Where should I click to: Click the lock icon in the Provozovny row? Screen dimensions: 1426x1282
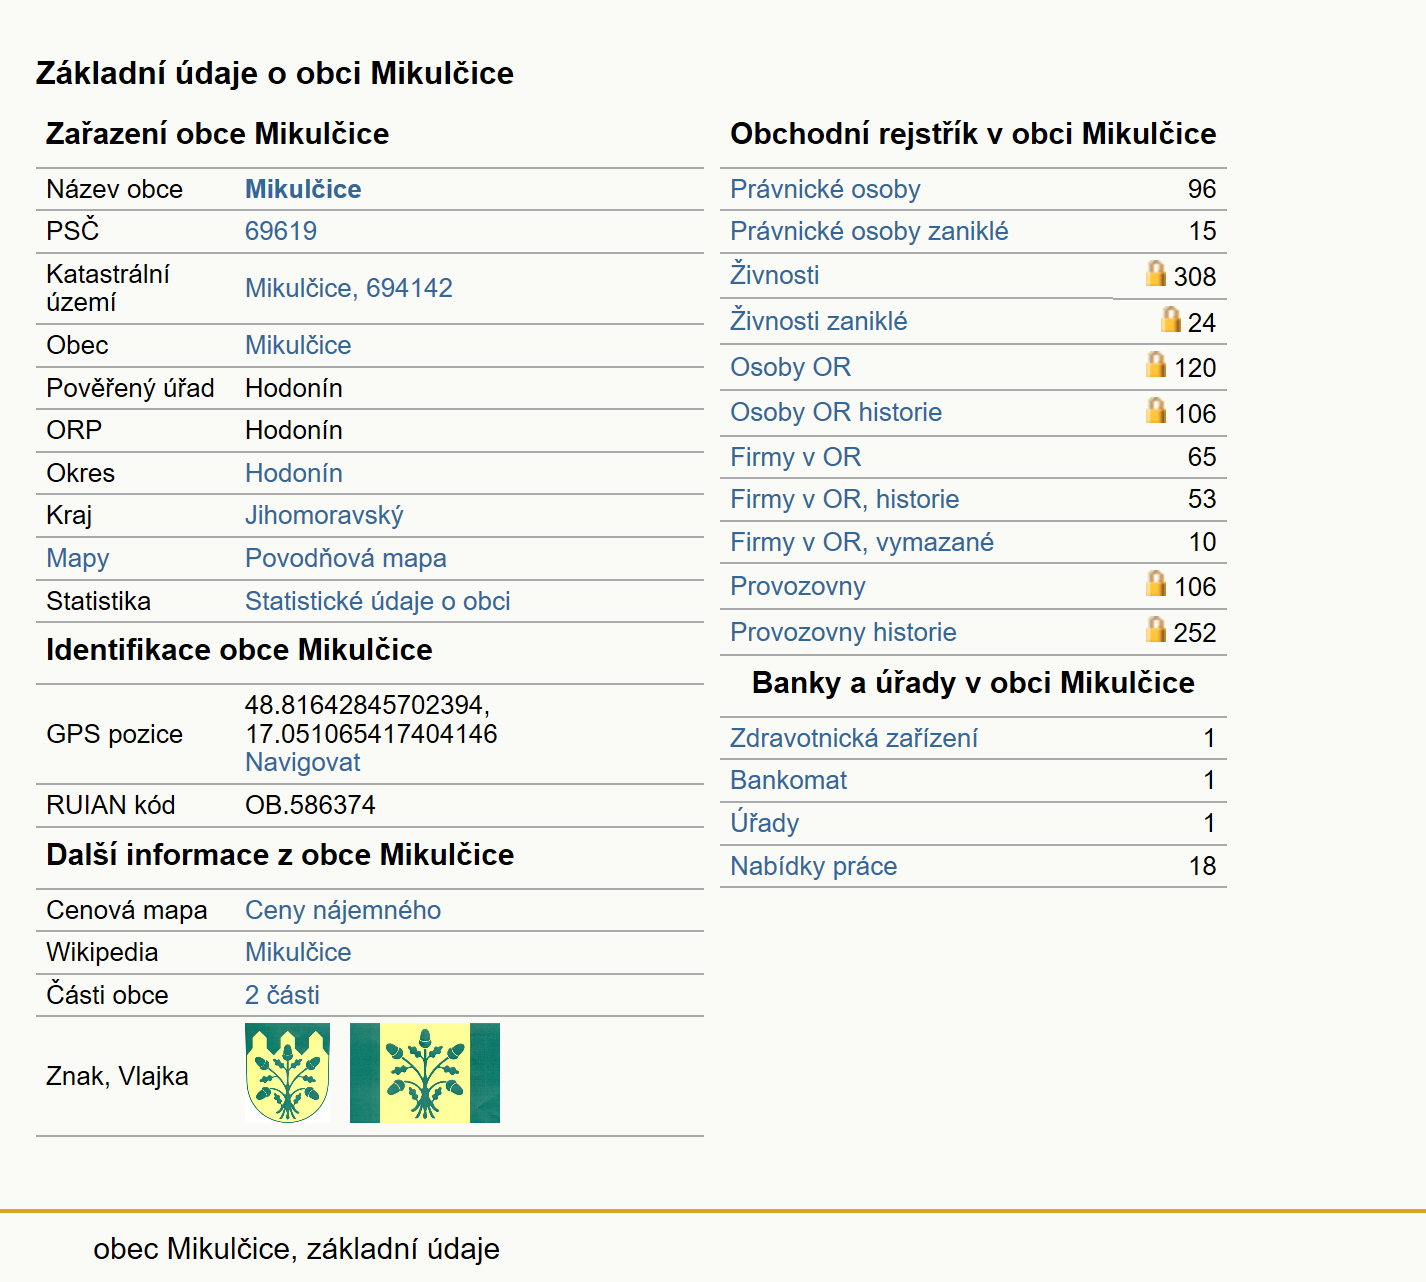(1156, 583)
